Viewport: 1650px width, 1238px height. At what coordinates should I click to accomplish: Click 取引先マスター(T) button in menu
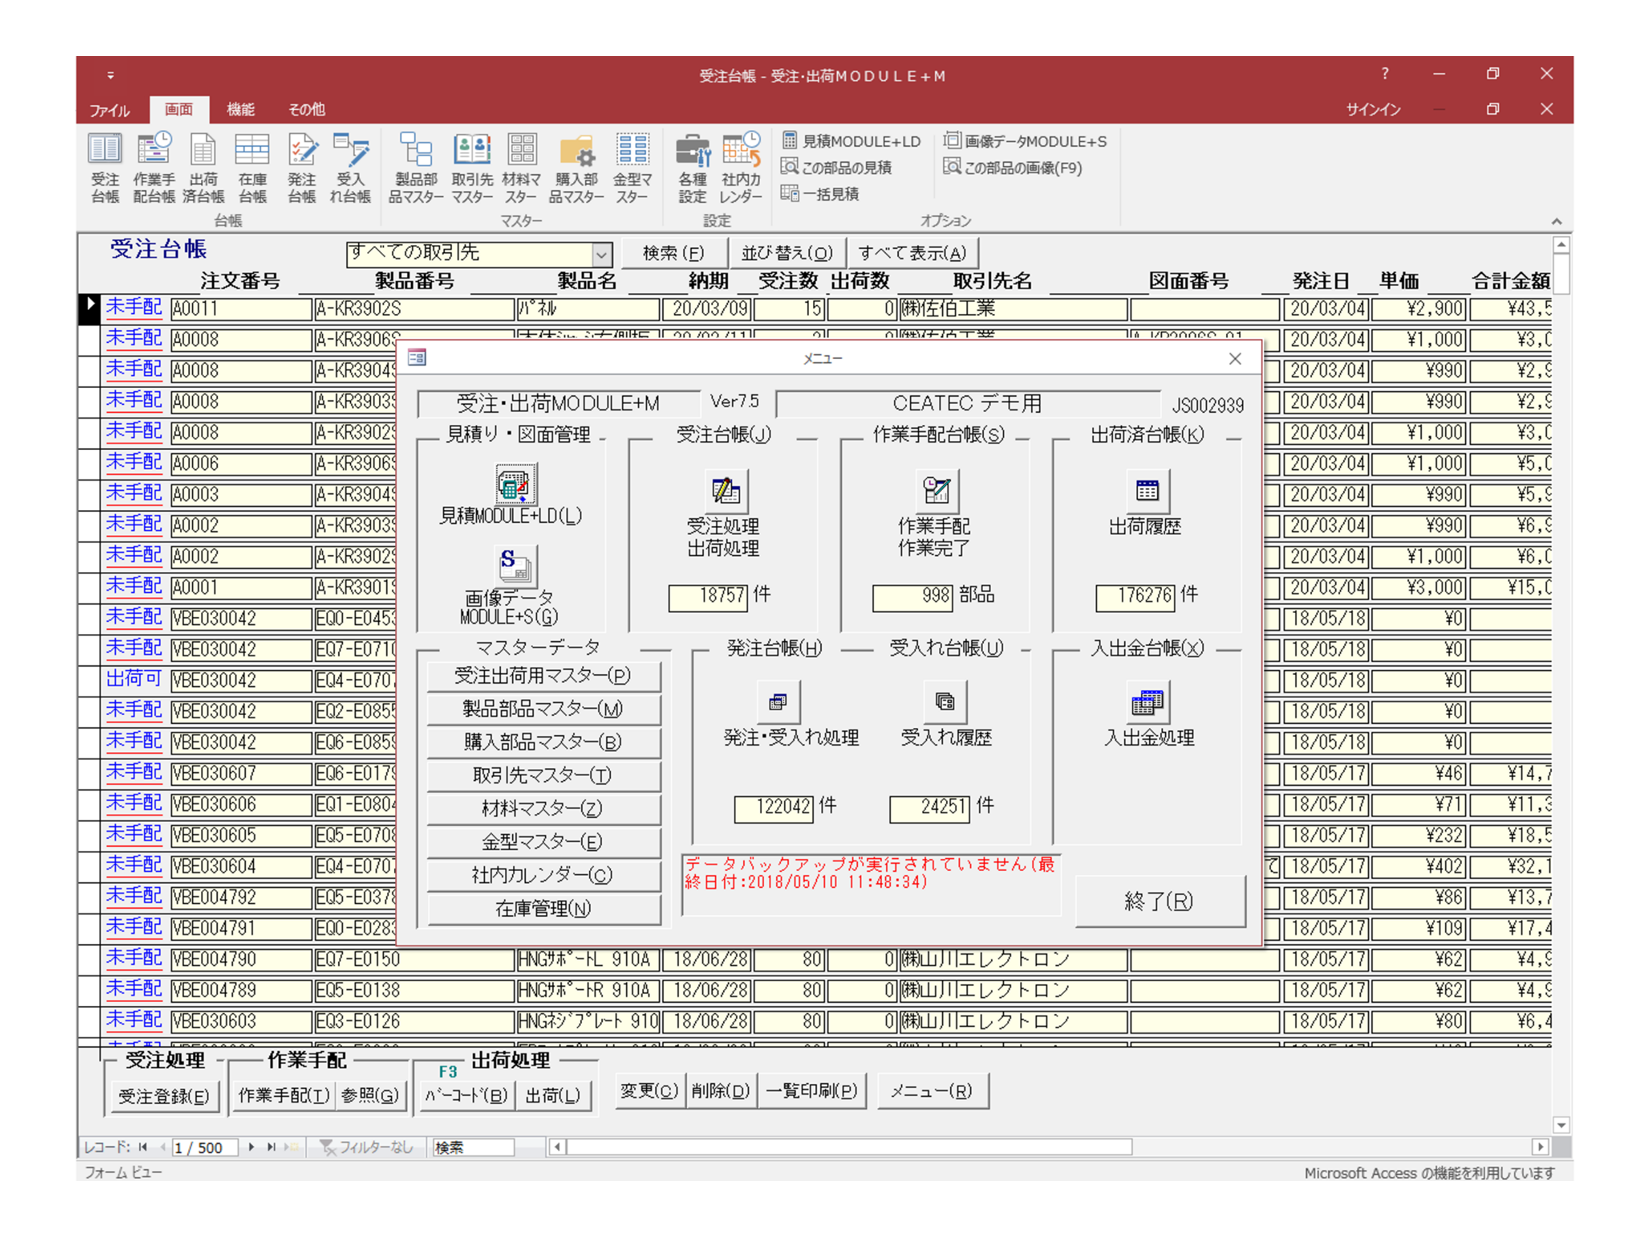pos(543,775)
